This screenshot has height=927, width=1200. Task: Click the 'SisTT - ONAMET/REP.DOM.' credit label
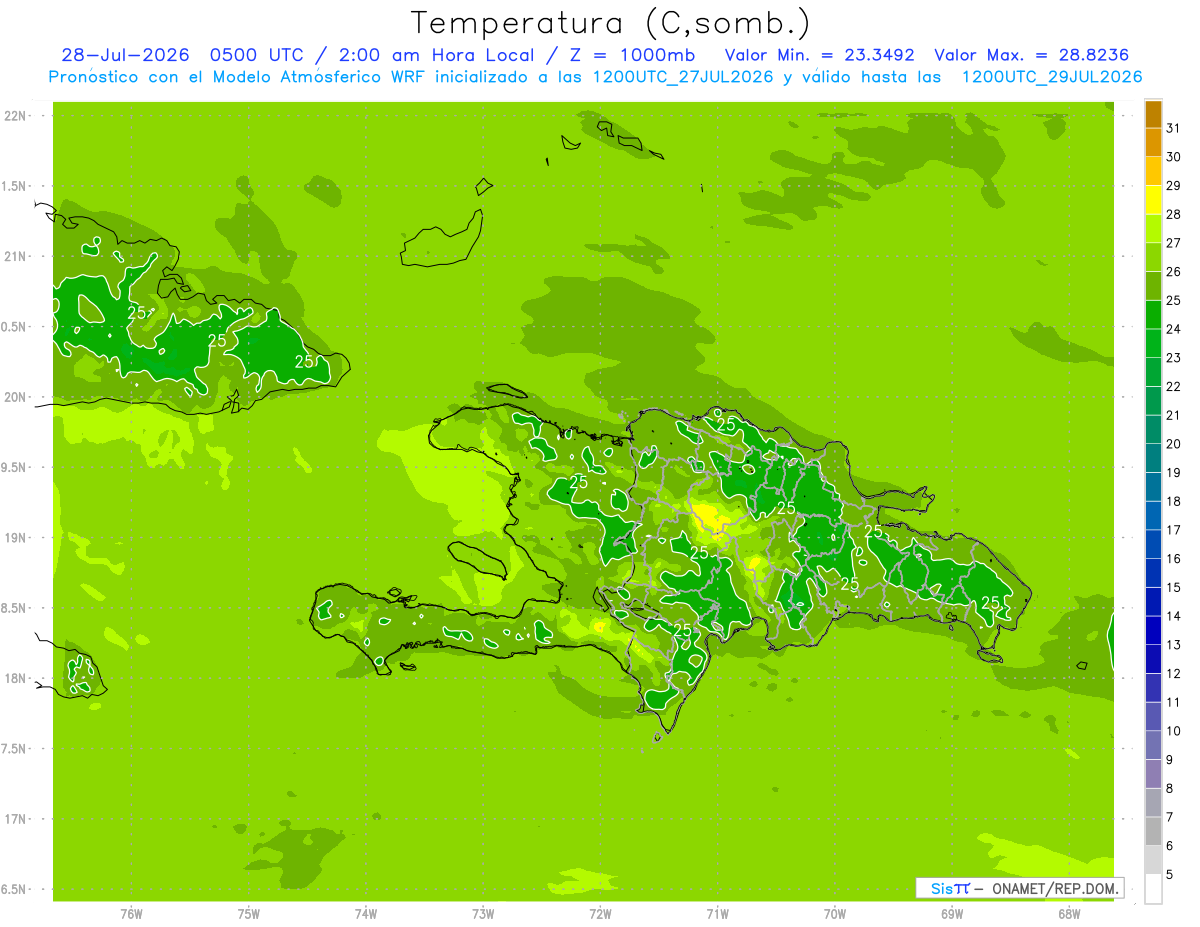point(1020,888)
